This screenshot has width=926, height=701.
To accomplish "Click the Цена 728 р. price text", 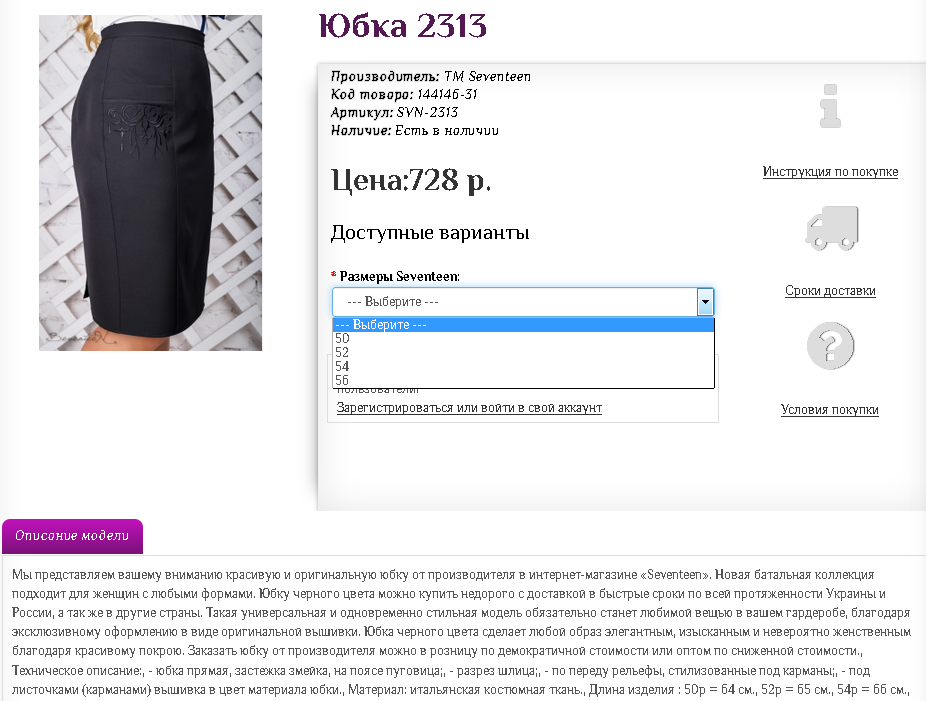I will tap(411, 180).
